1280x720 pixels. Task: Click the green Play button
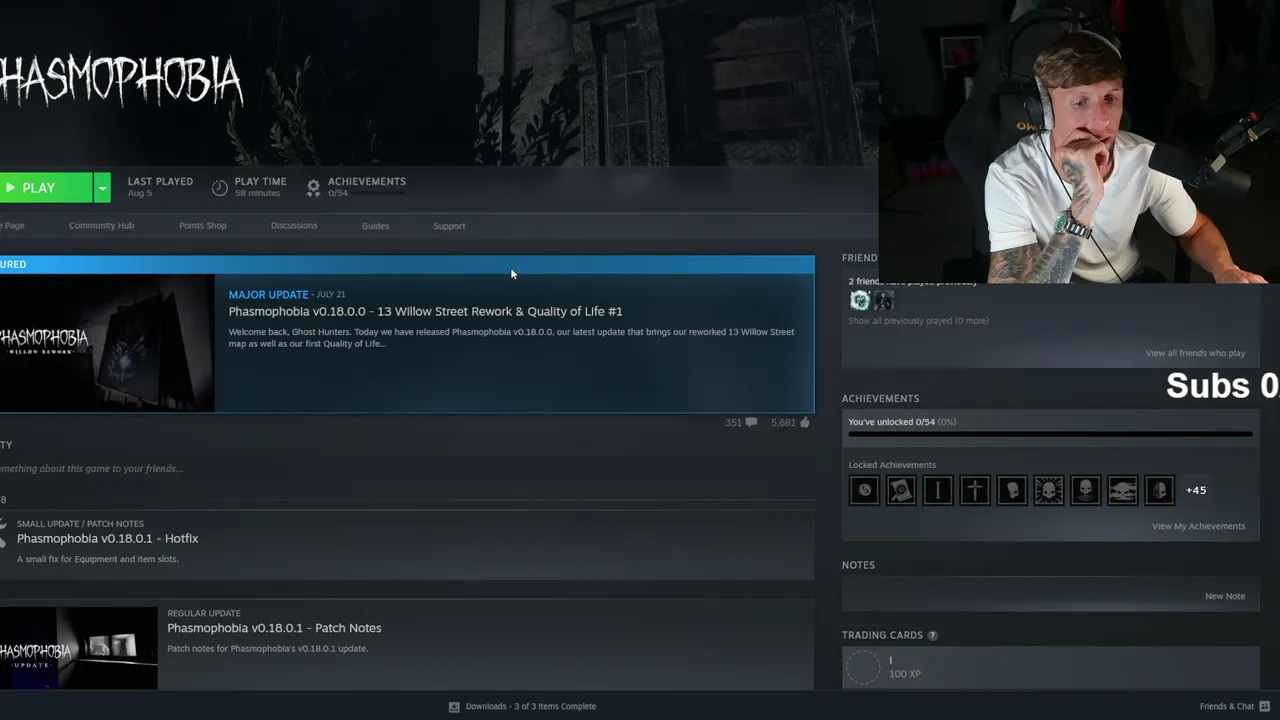tap(46, 188)
